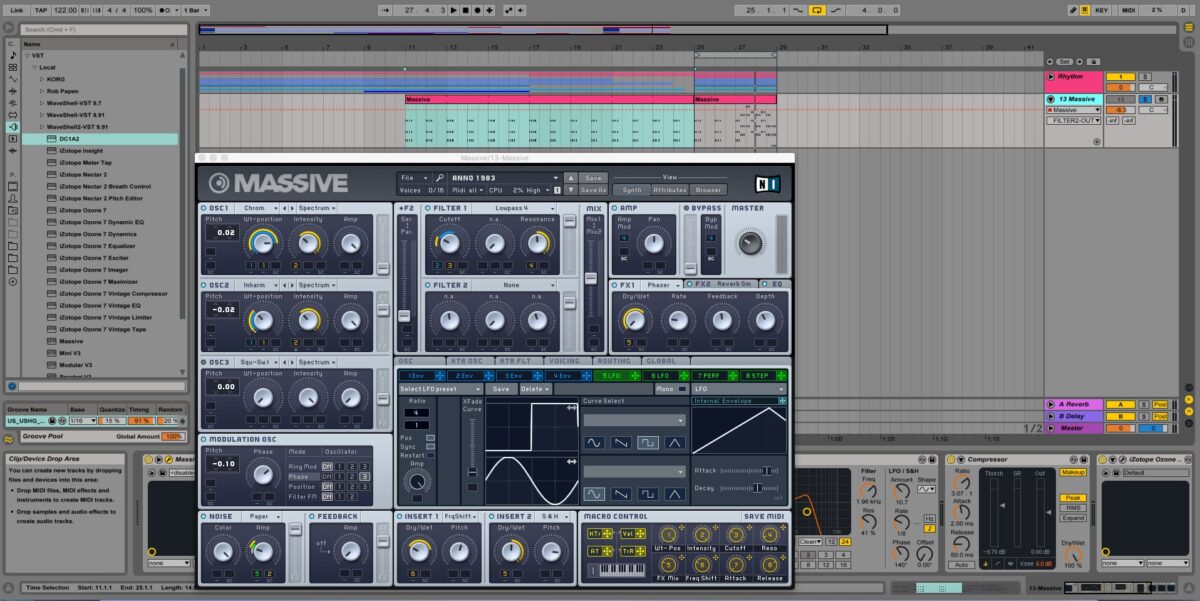Click the preset search magnifier icon in Massive
This screenshot has width=1200, height=601.
click(x=440, y=178)
